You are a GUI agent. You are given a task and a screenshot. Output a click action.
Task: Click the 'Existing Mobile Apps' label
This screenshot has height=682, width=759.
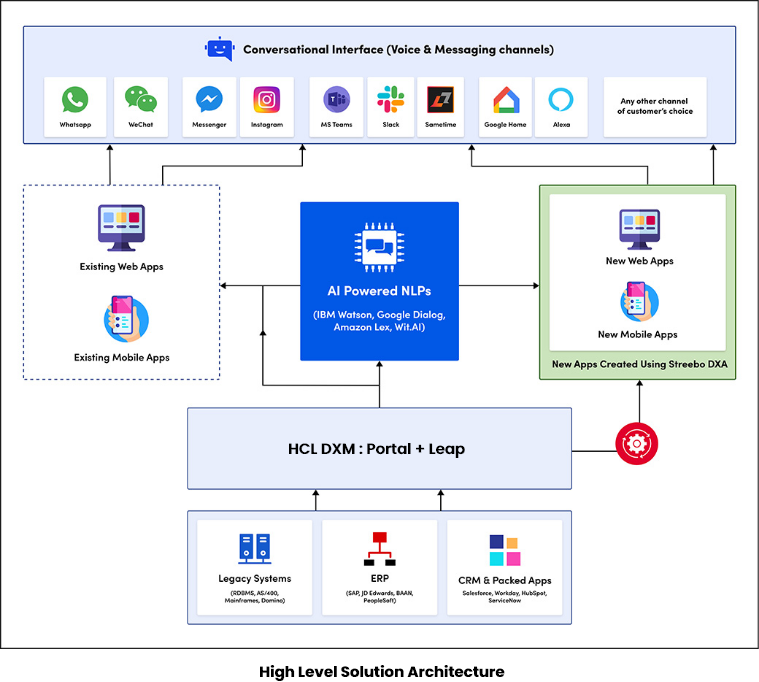click(121, 358)
